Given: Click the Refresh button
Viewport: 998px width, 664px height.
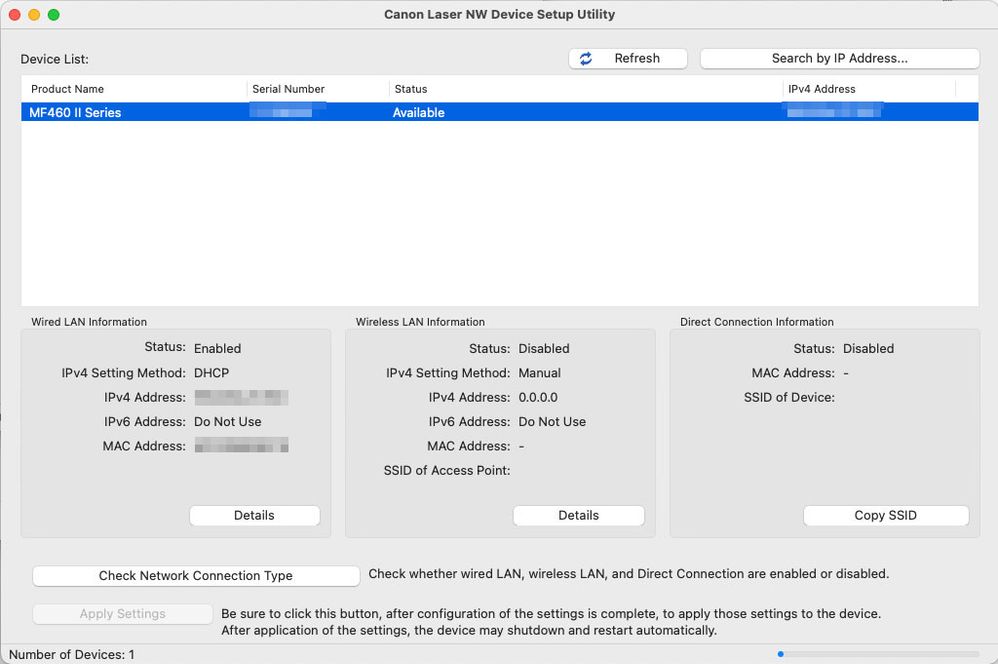Looking at the screenshot, I should coord(628,59).
